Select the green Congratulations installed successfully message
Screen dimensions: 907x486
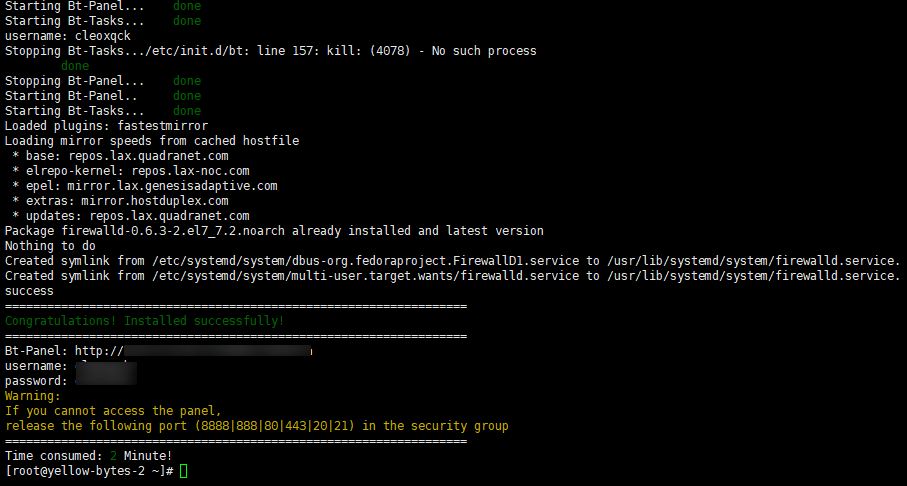144,321
